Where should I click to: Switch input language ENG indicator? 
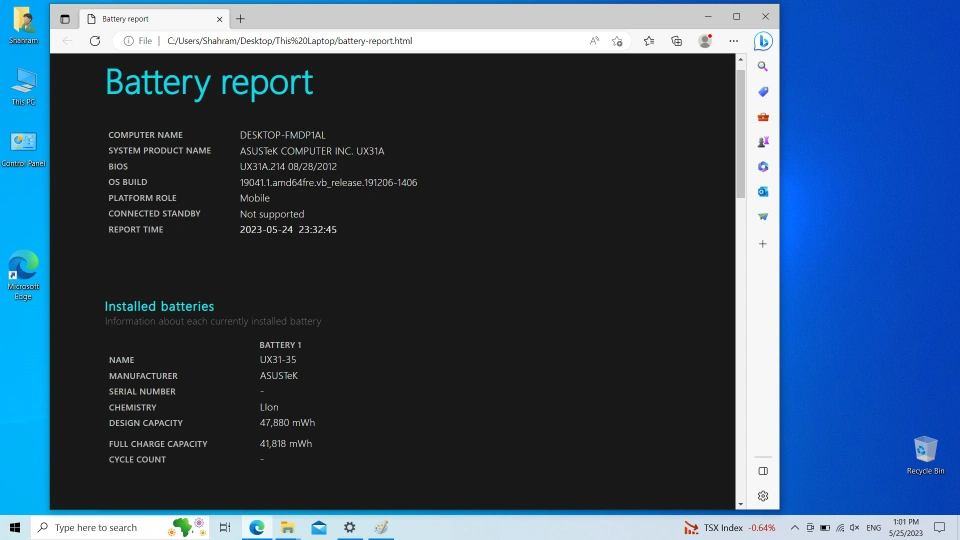point(874,527)
